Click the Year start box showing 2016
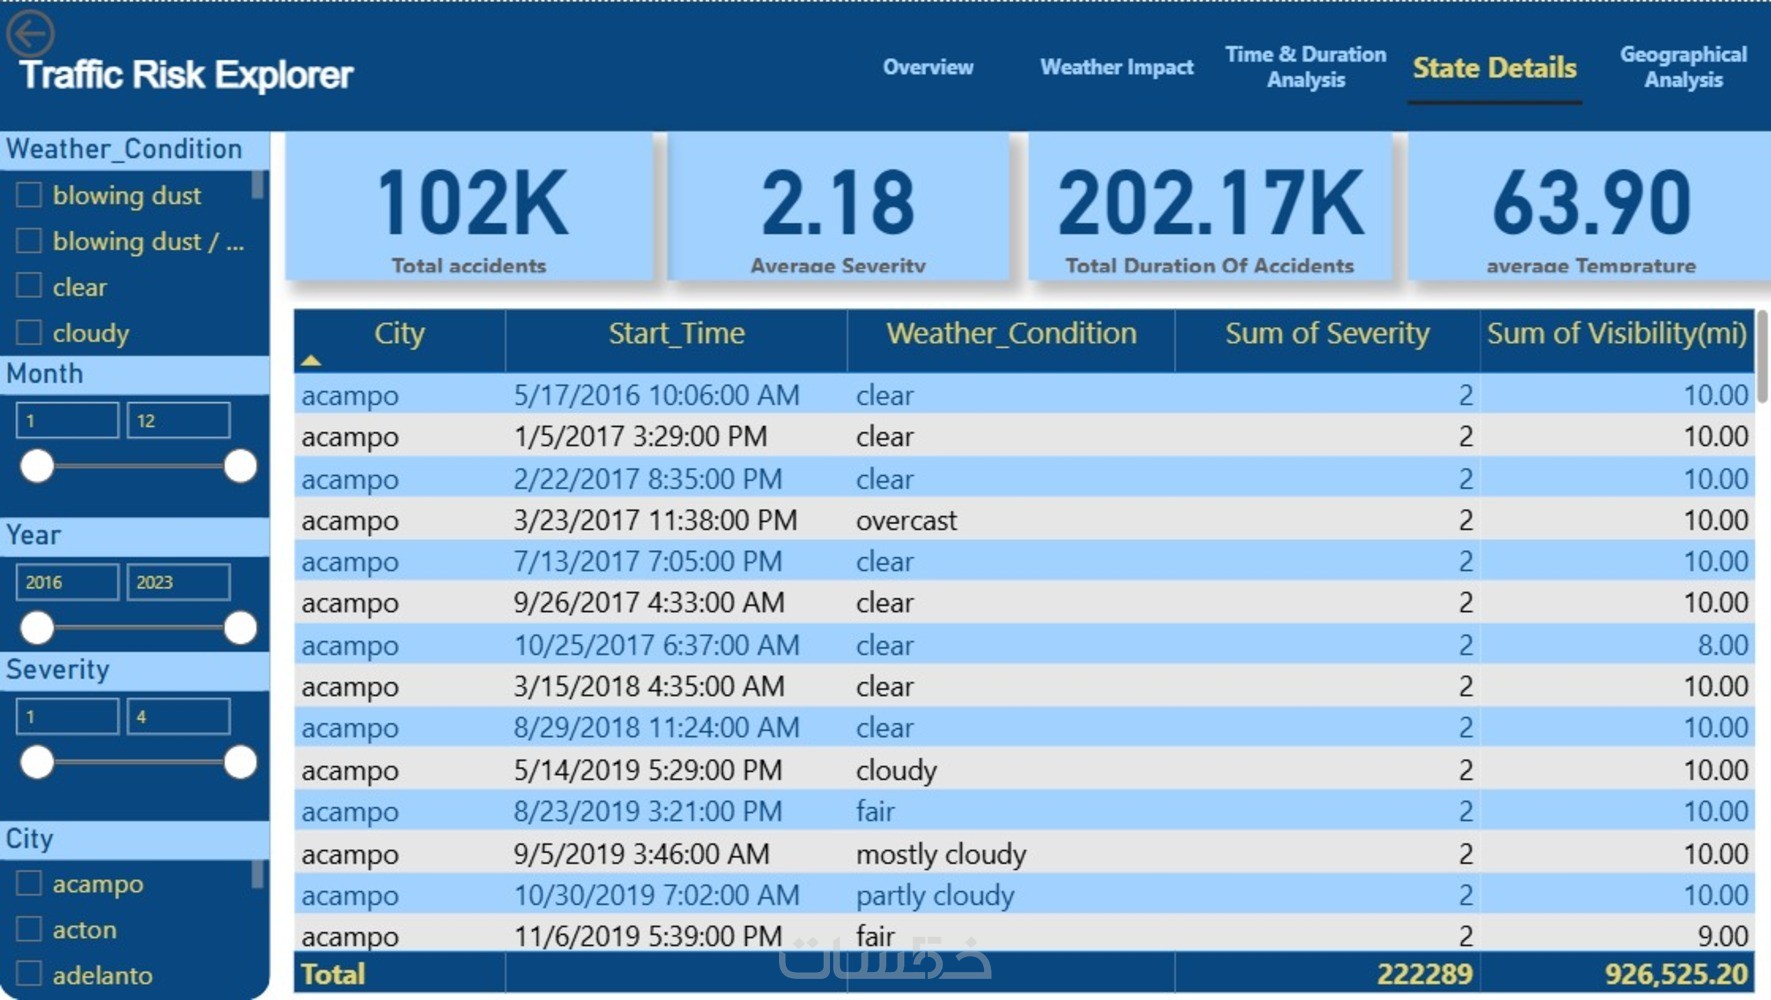1771x1000 pixels. 67,582
